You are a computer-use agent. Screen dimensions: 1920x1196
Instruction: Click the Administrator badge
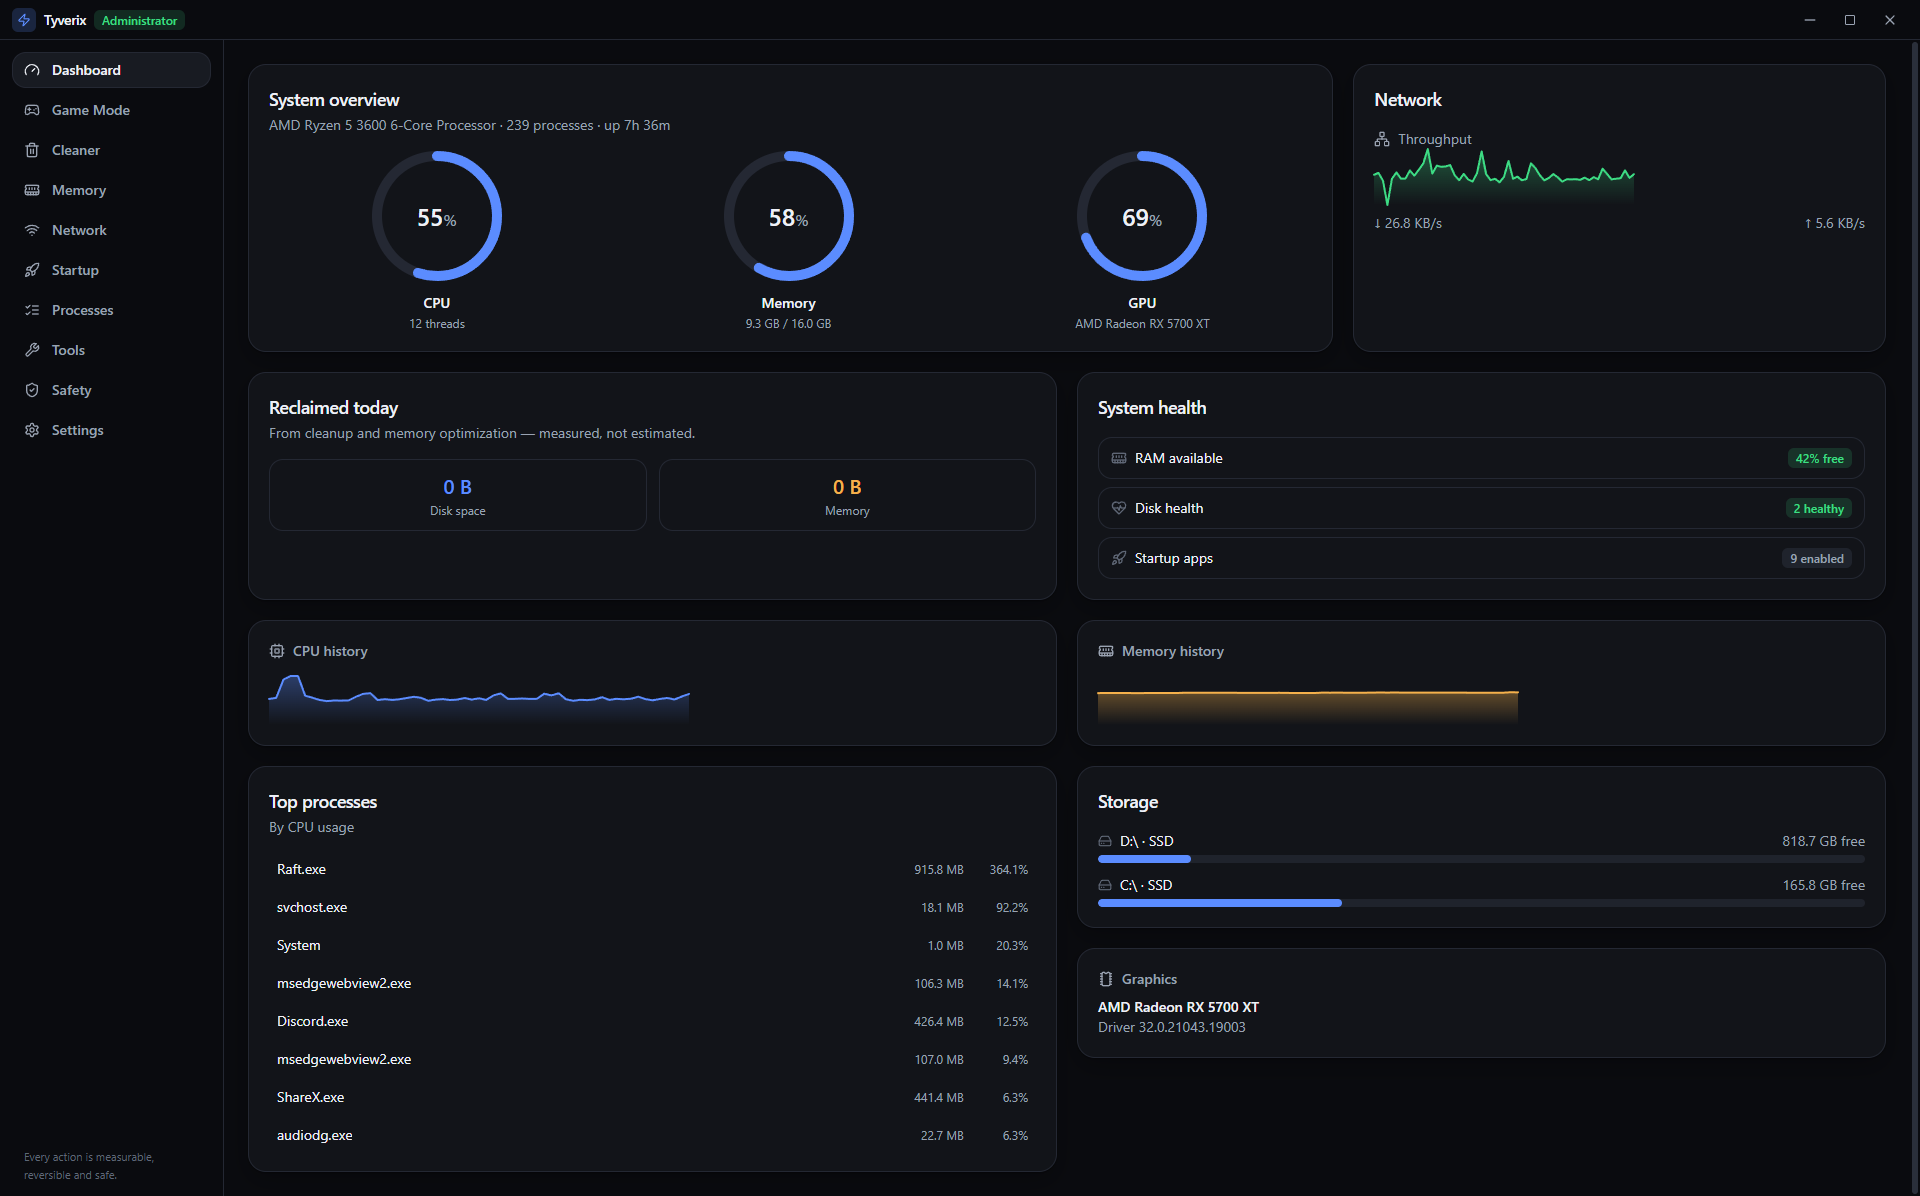pyautogui.click(x=139, y=20)
